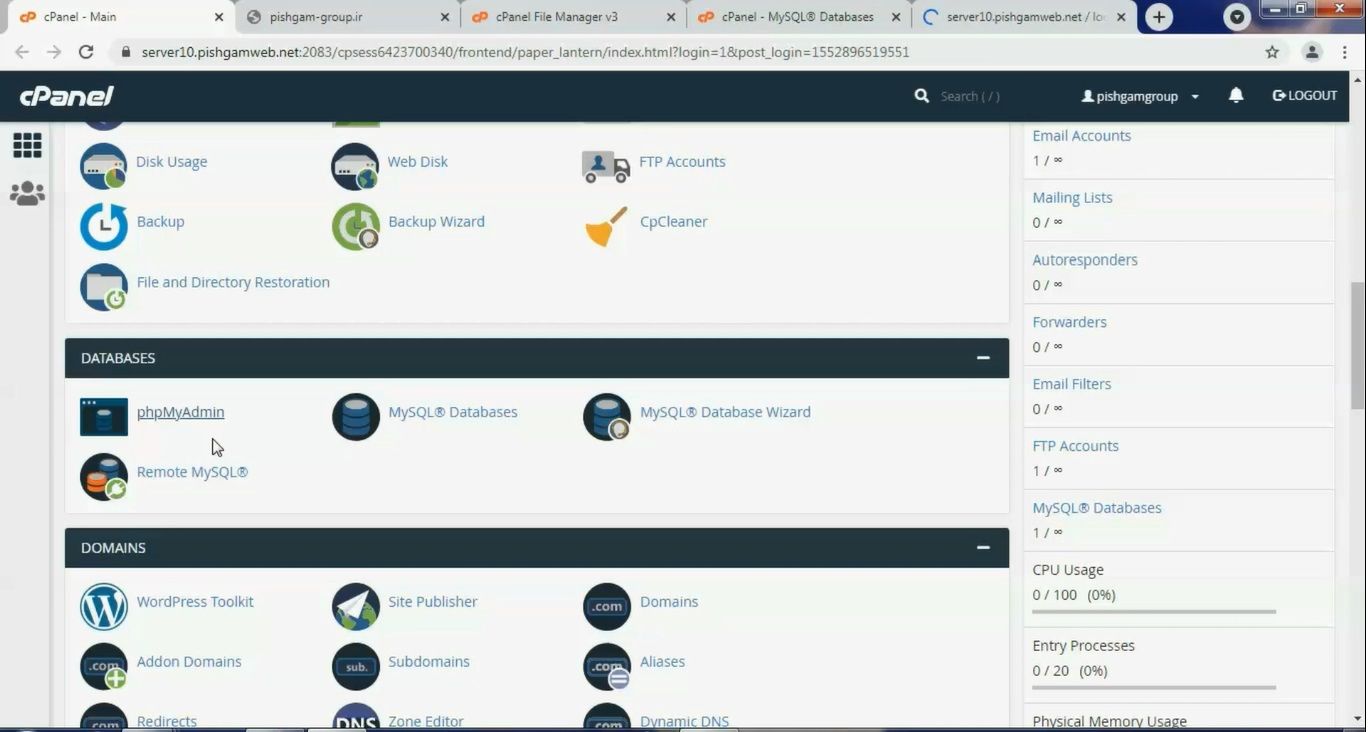Switch to the server10.pishgamweb.net tab
The image size is (1368, 732).
pos(1026,17)
